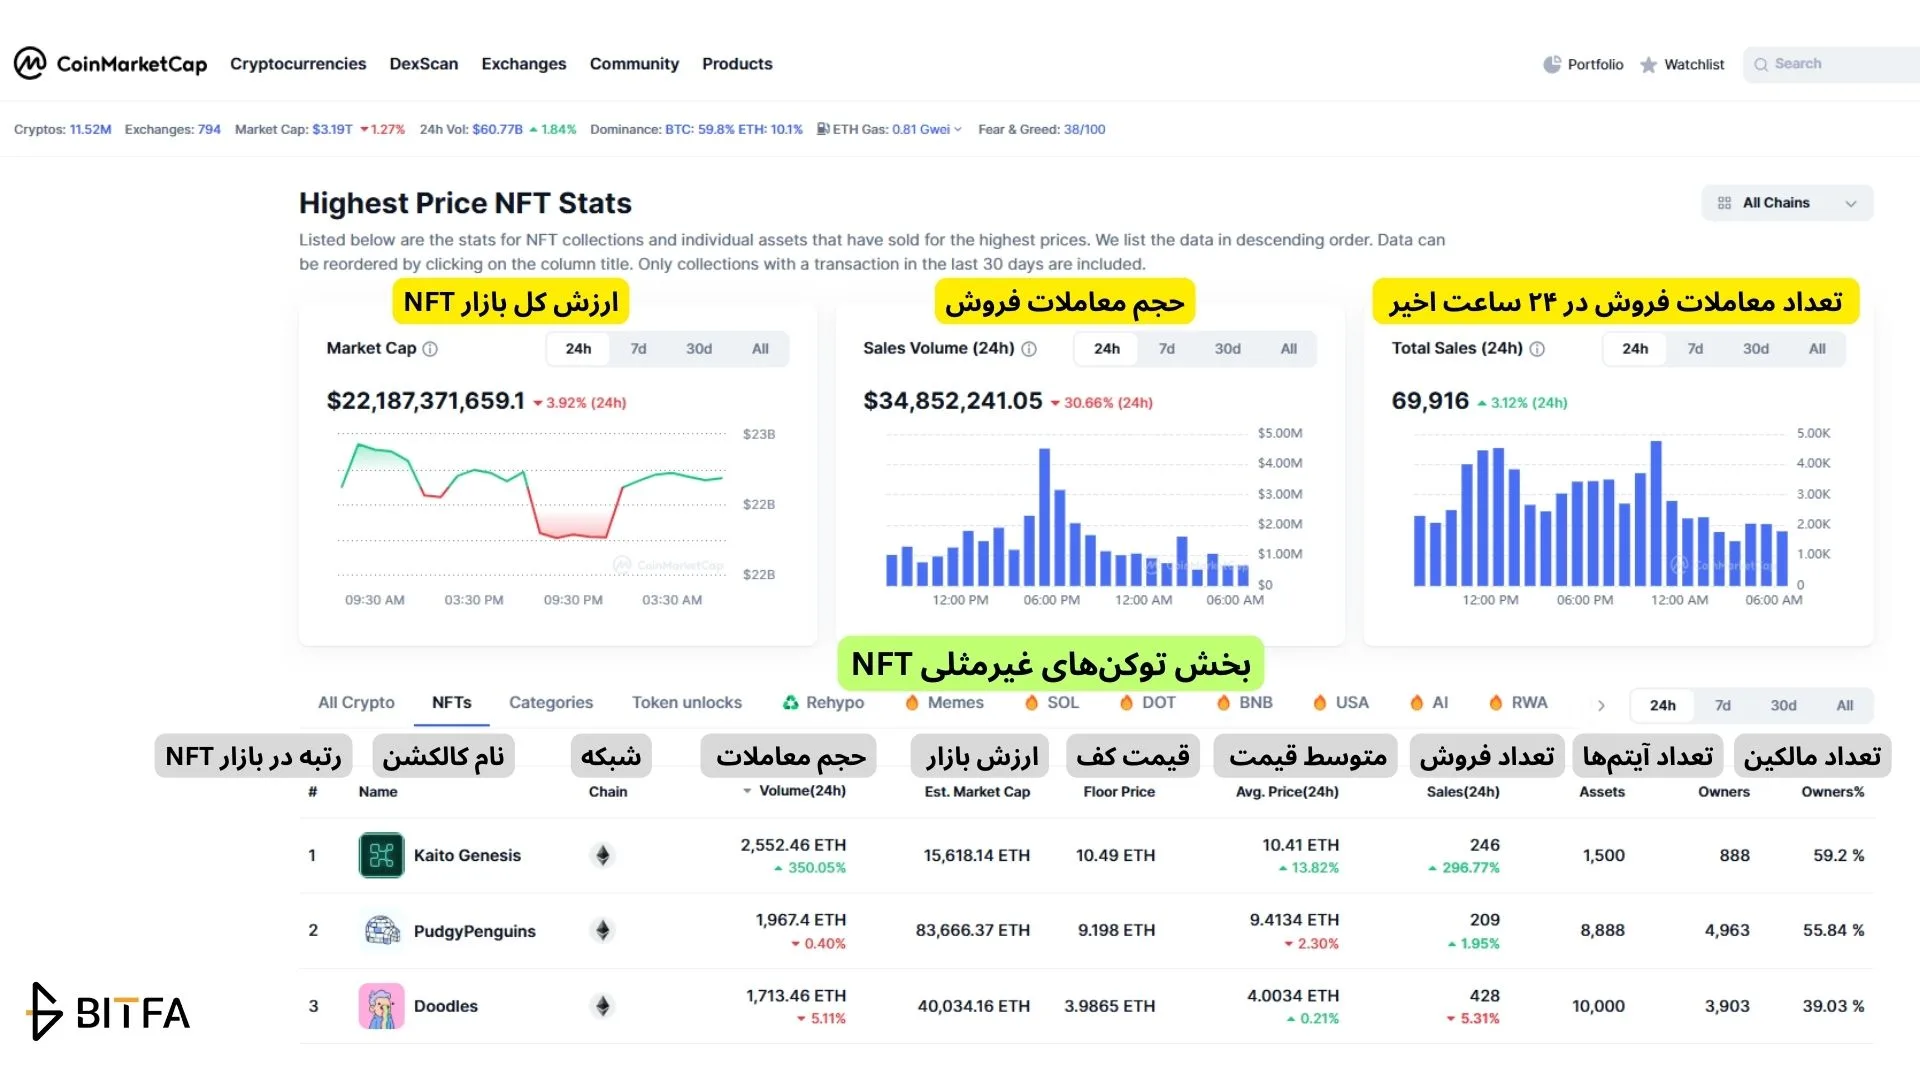Open the Doodles collection name
Screen dimensions: 1920x1080
click(x=446, y=1006)
